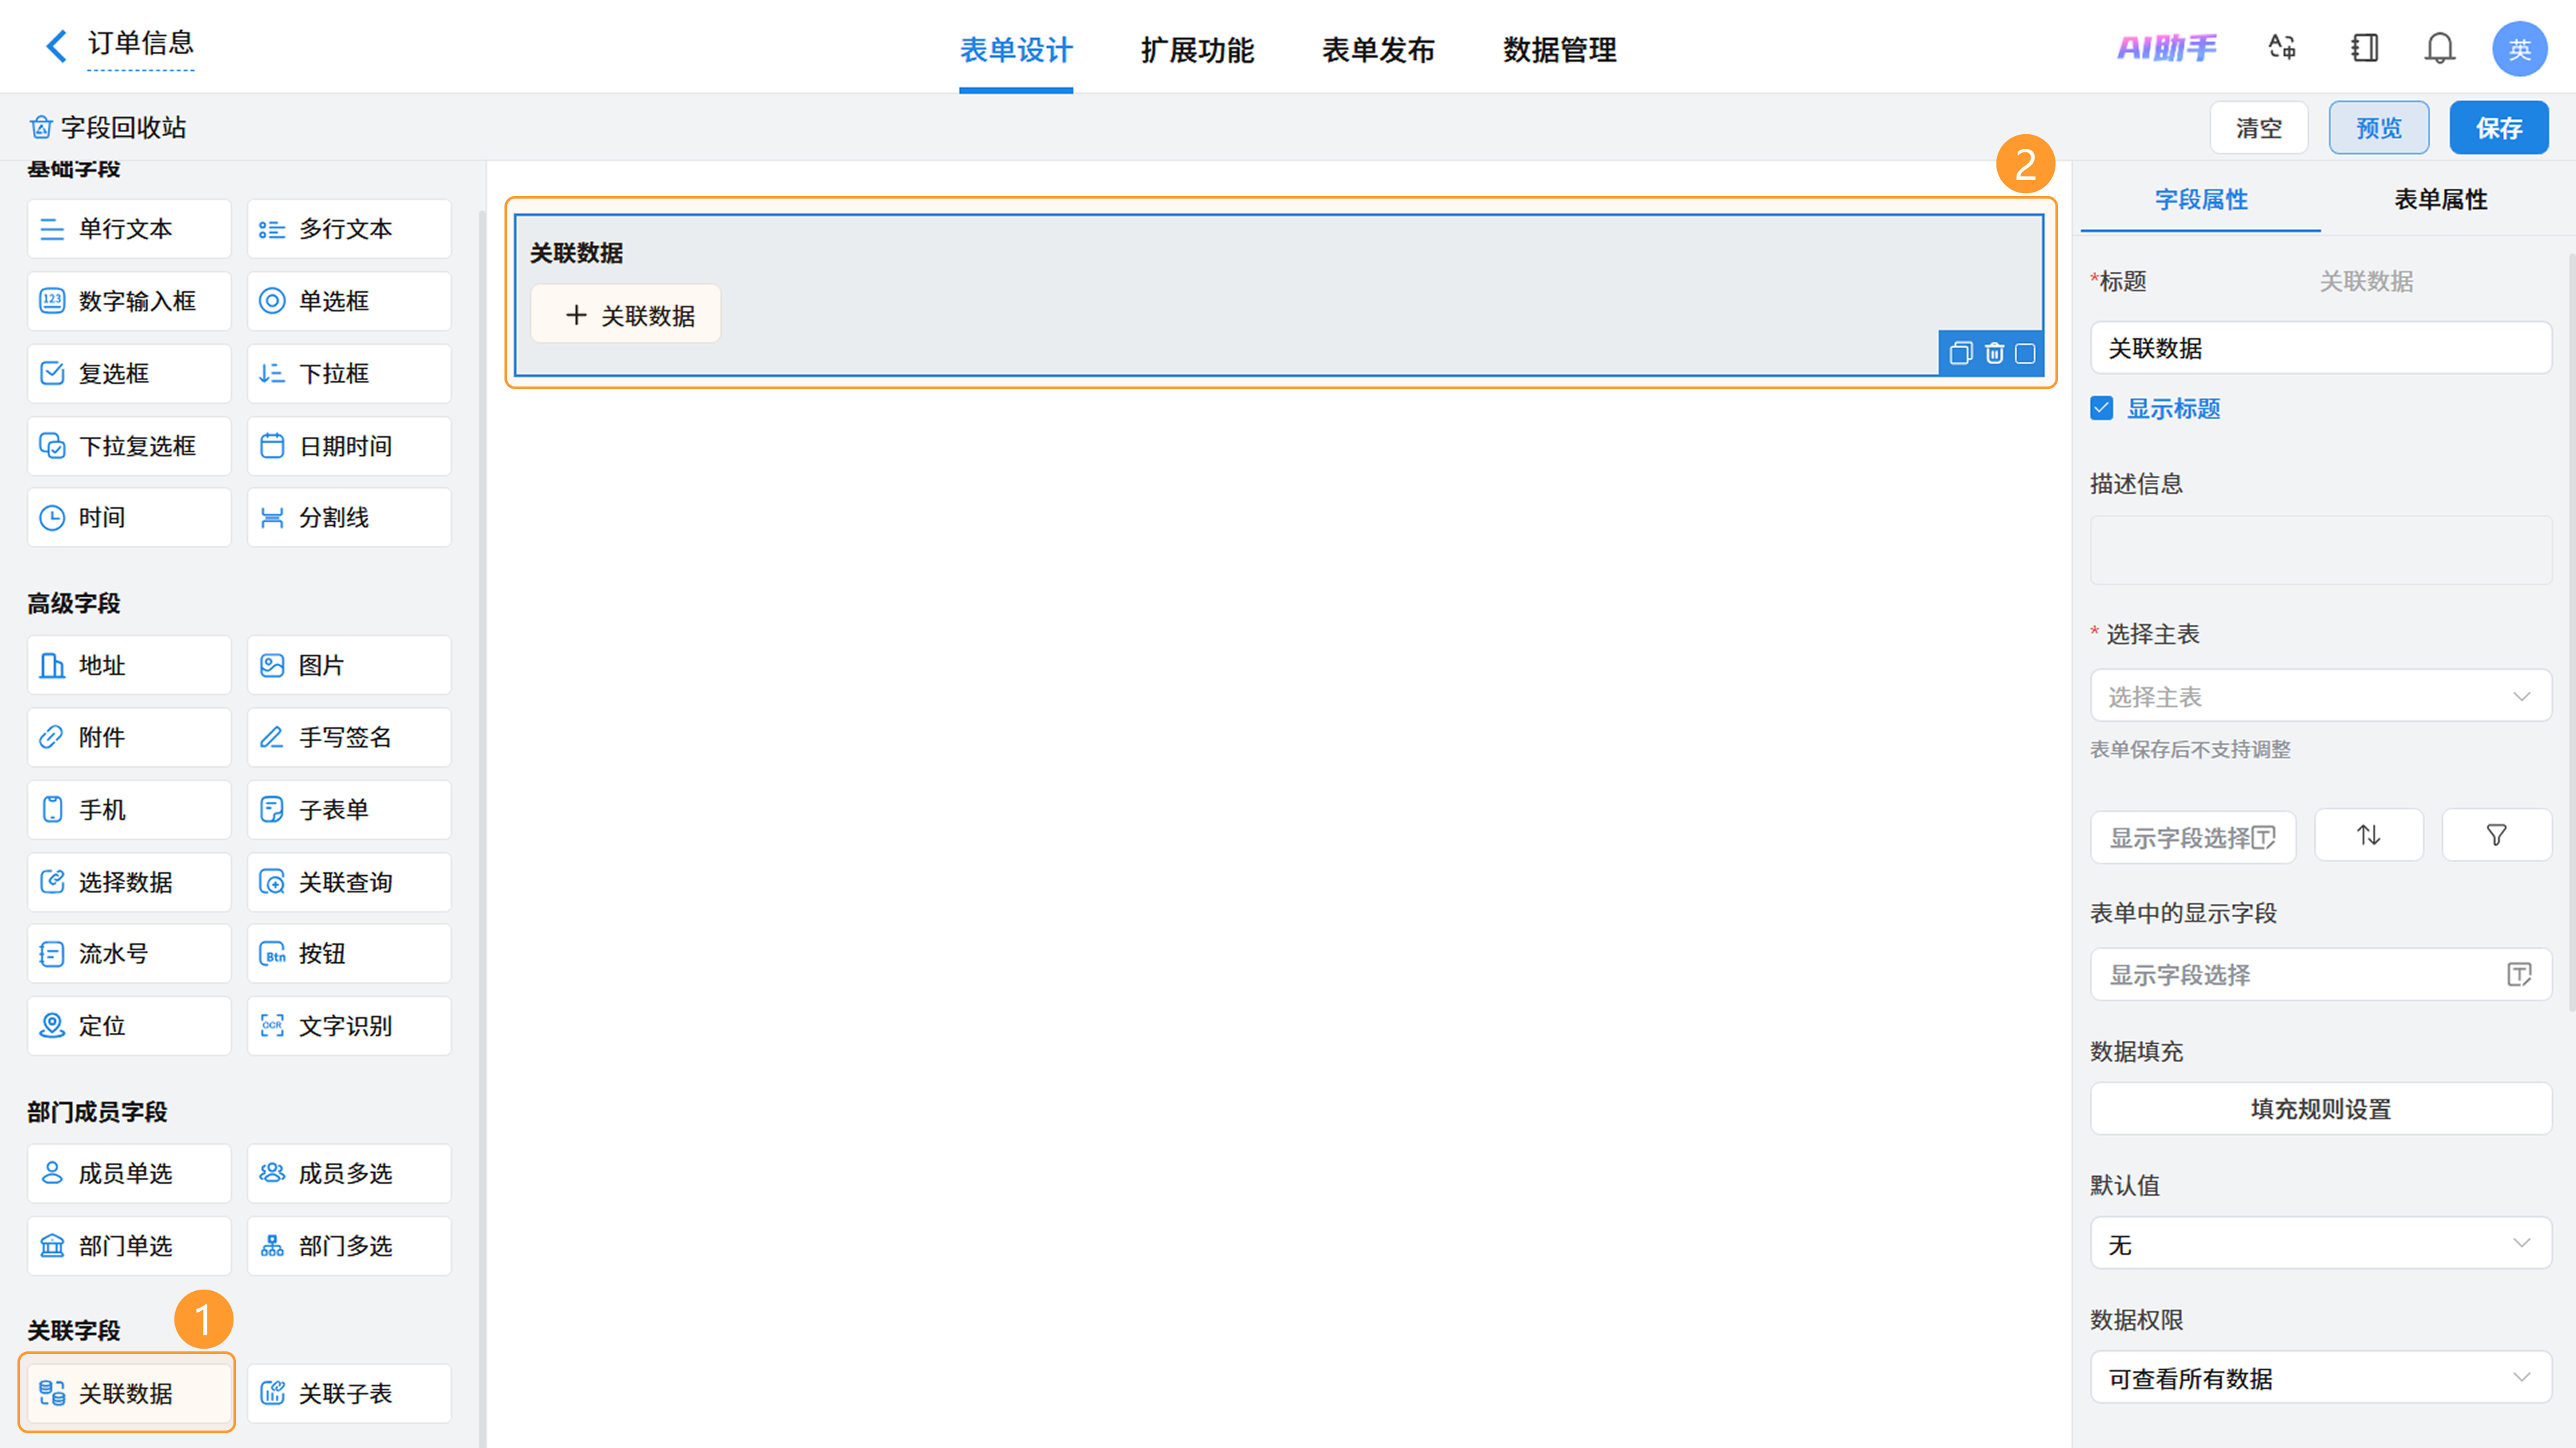
Task: Add a 定位 field
Action: 129,1026
